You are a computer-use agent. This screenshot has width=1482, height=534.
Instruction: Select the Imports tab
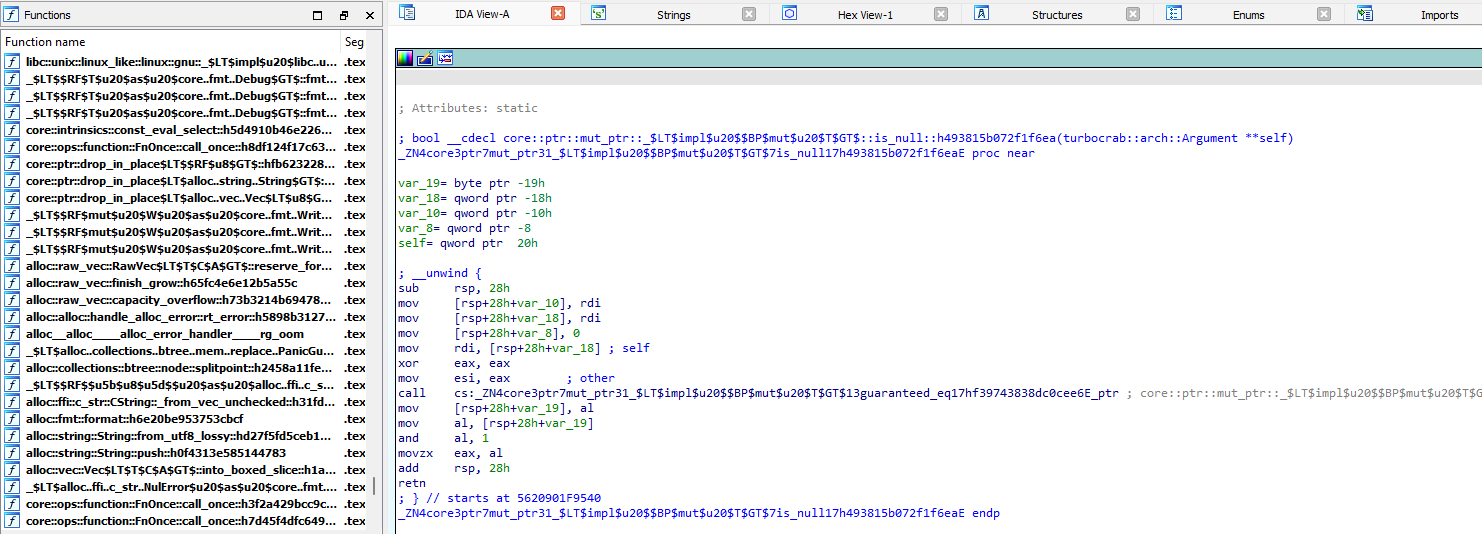pyautogui.click(x=1439, y=15)
